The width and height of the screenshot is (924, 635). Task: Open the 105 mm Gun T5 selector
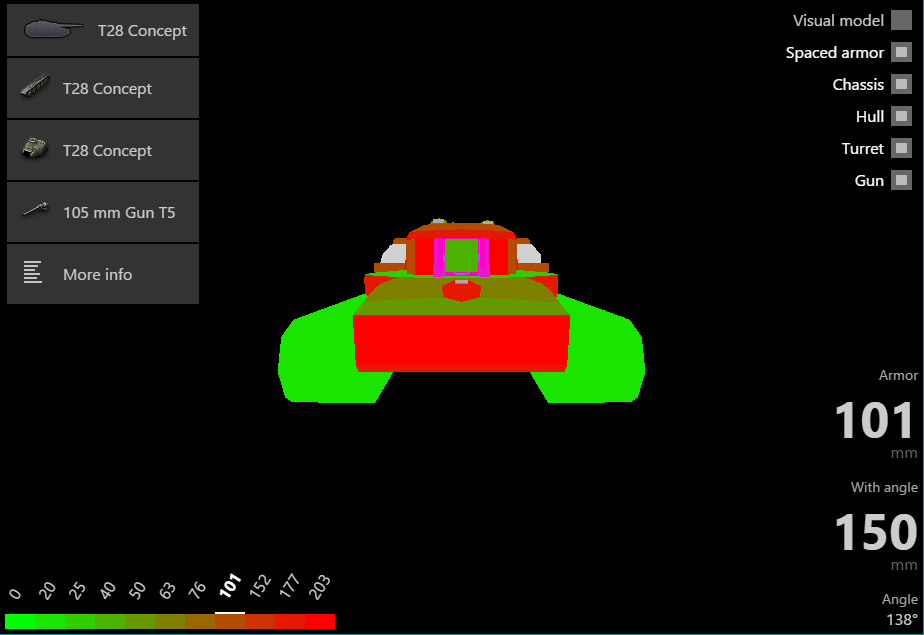click(103, 212)
